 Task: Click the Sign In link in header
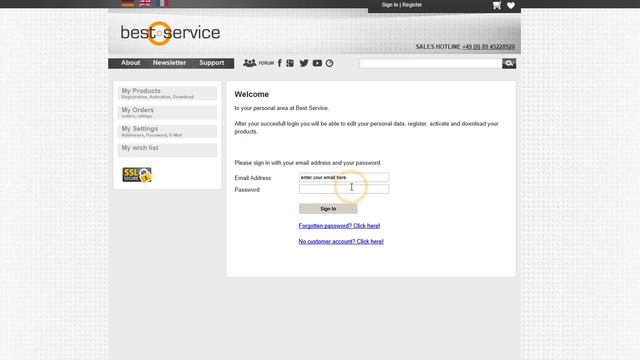tap(390, 5)
